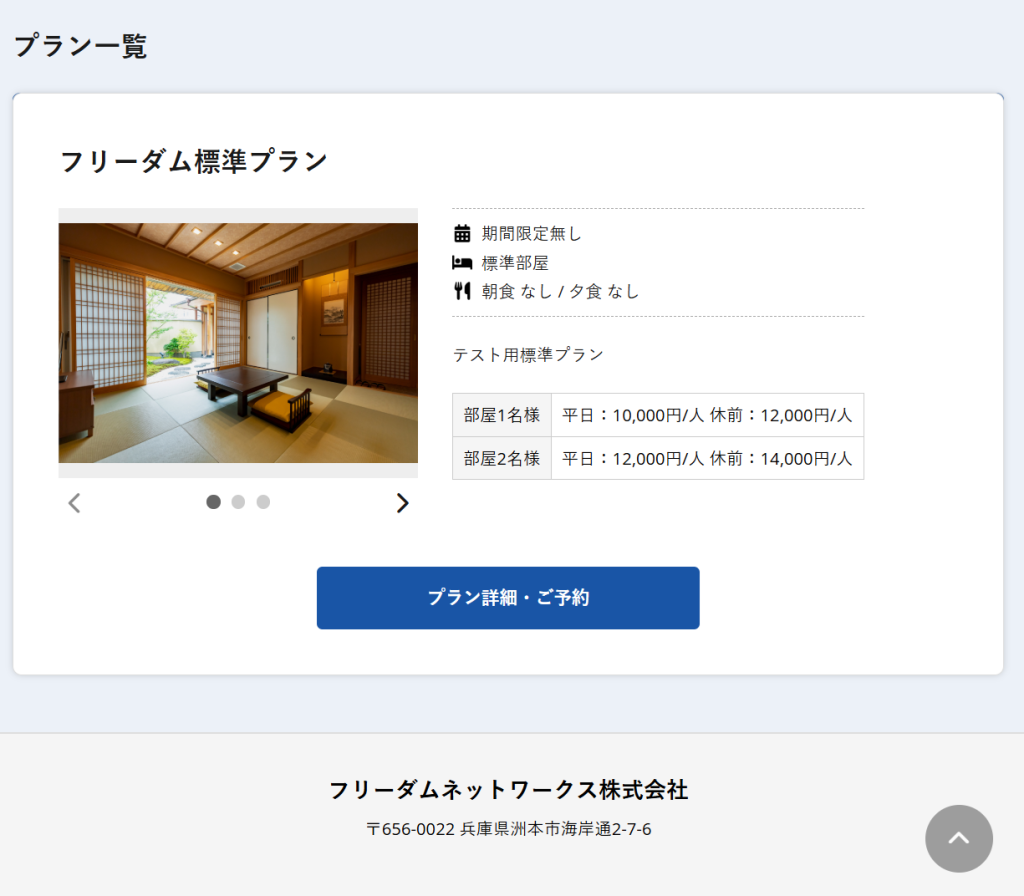The width and height of the screenshot is (1024, 896).
Task: Click the フリーダムネットワークス株式会社 company name
Action: click(x=508, y=790)
